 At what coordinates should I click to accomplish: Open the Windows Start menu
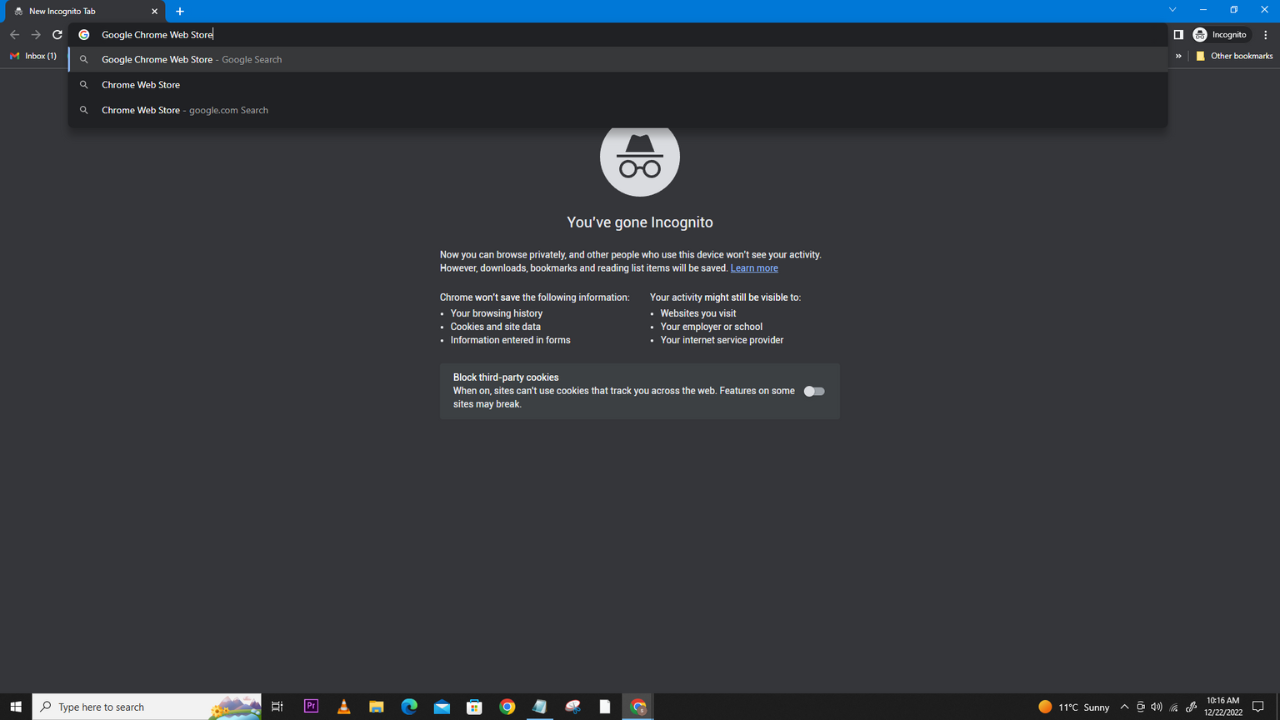(16, 707)
